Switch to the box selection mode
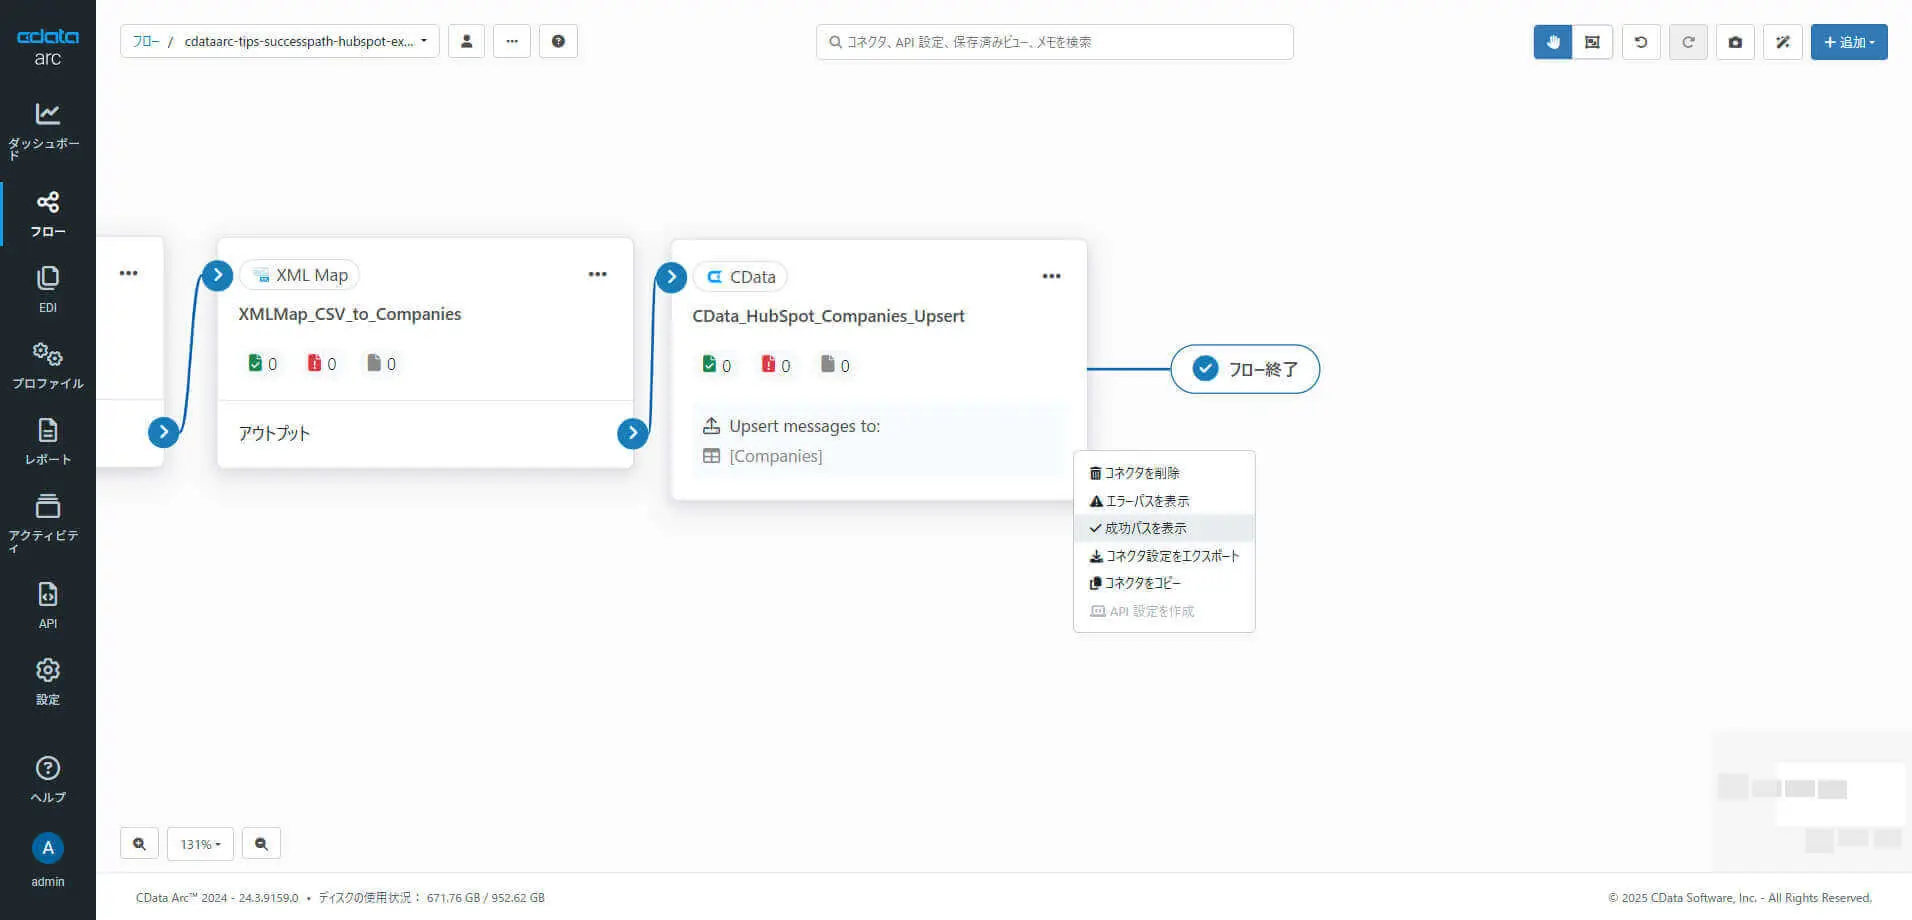 pos(1592,42)
